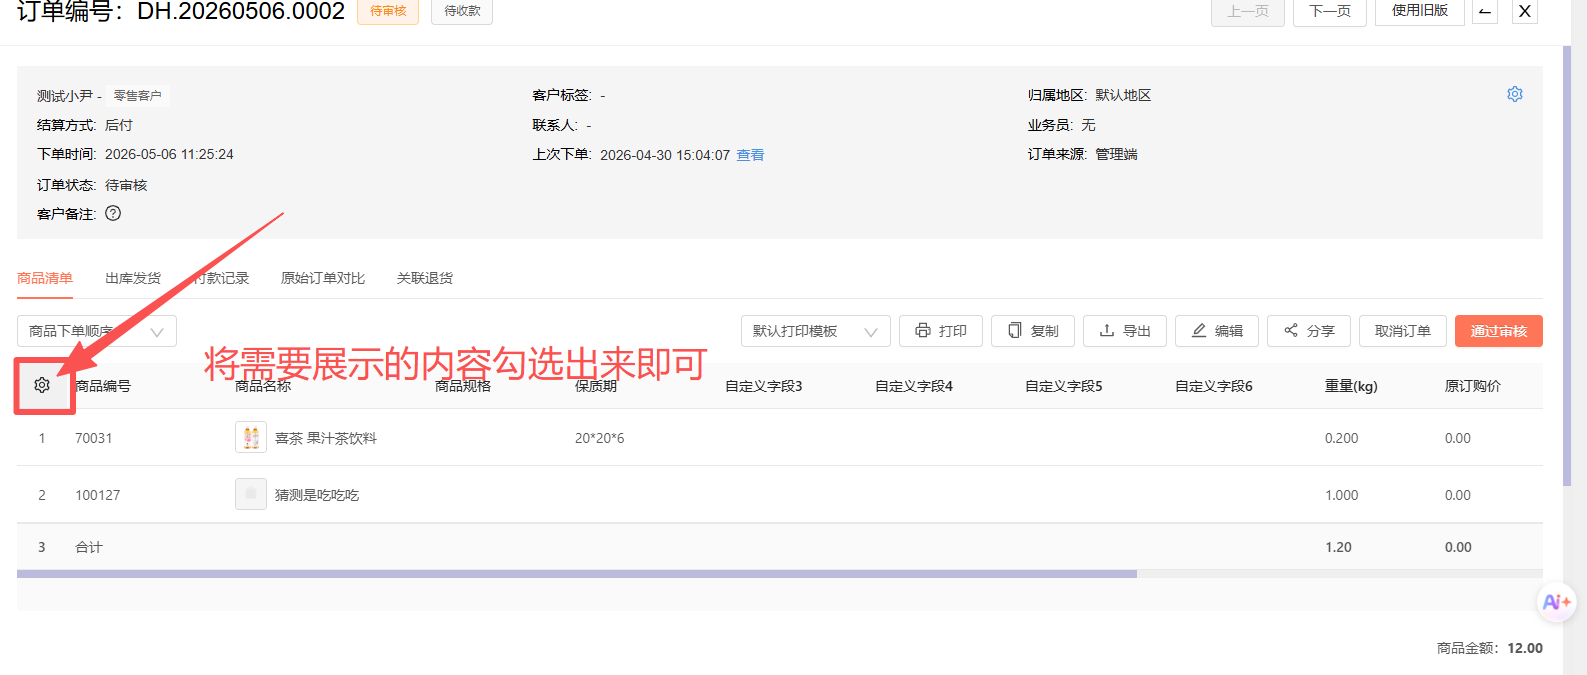Switch to the 关联退货 tab
The width and height of the screenshot is (1587, 675).
(425, 278)
